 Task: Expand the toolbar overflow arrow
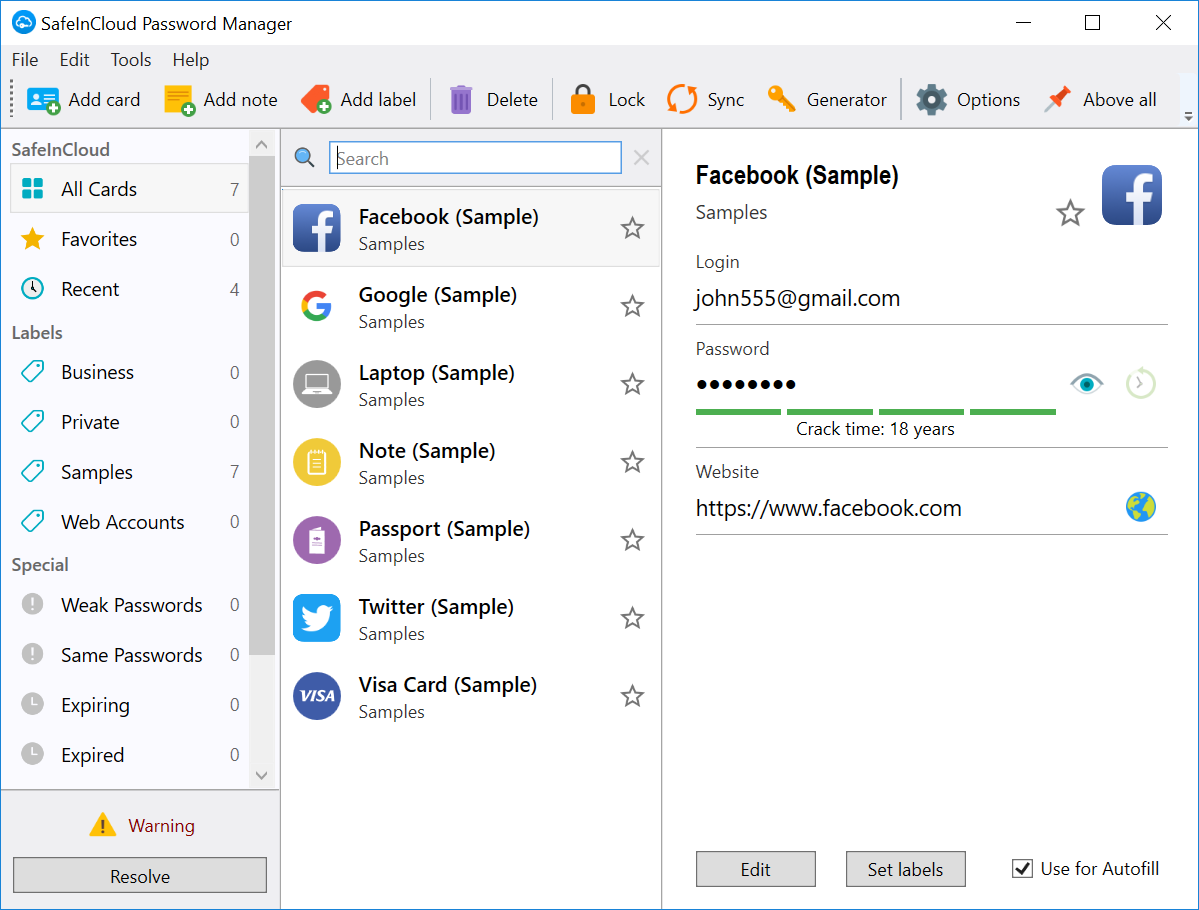[x=1188, y=117]
